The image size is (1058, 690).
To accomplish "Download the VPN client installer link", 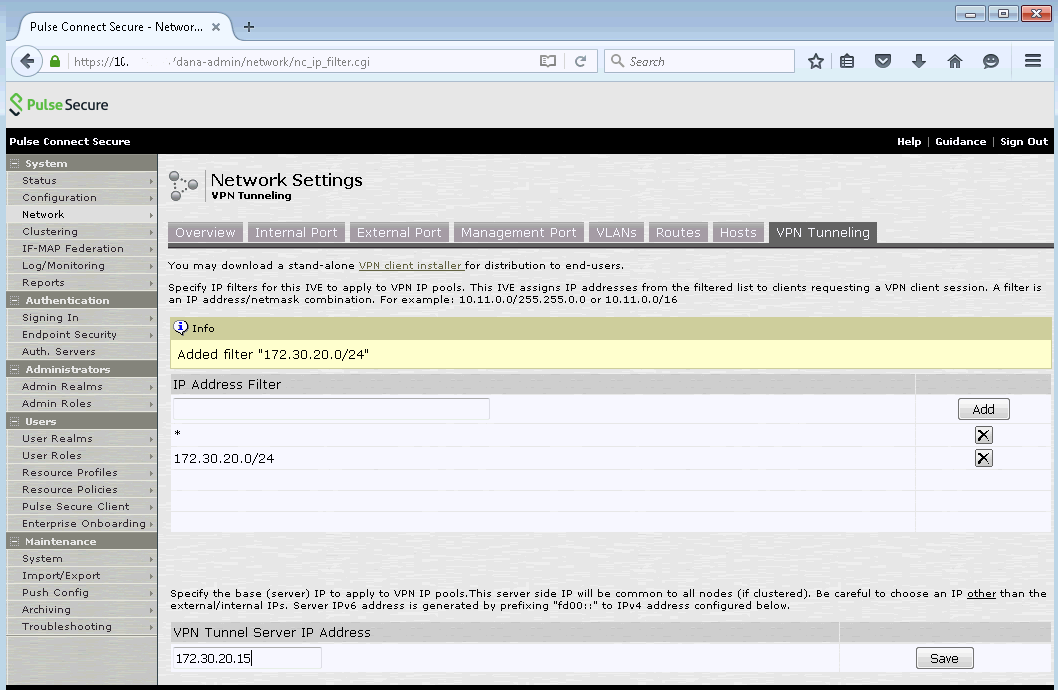I will 410,265.
